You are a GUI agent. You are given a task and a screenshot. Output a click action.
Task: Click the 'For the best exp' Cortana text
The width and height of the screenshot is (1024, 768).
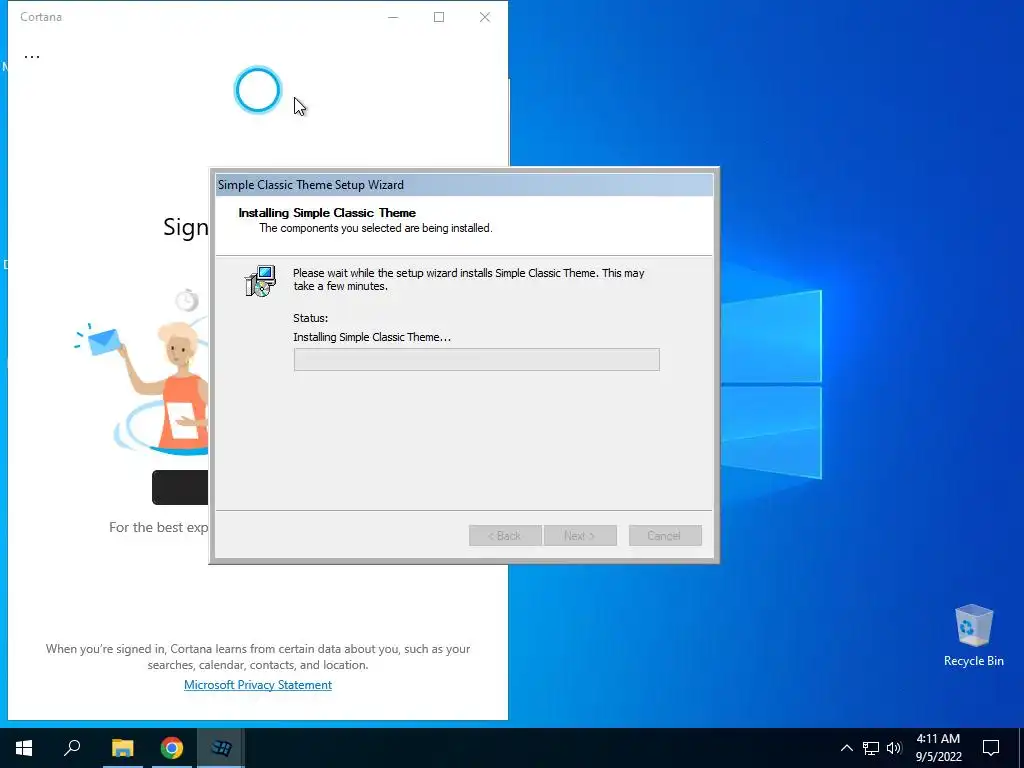tap(159, 527)
